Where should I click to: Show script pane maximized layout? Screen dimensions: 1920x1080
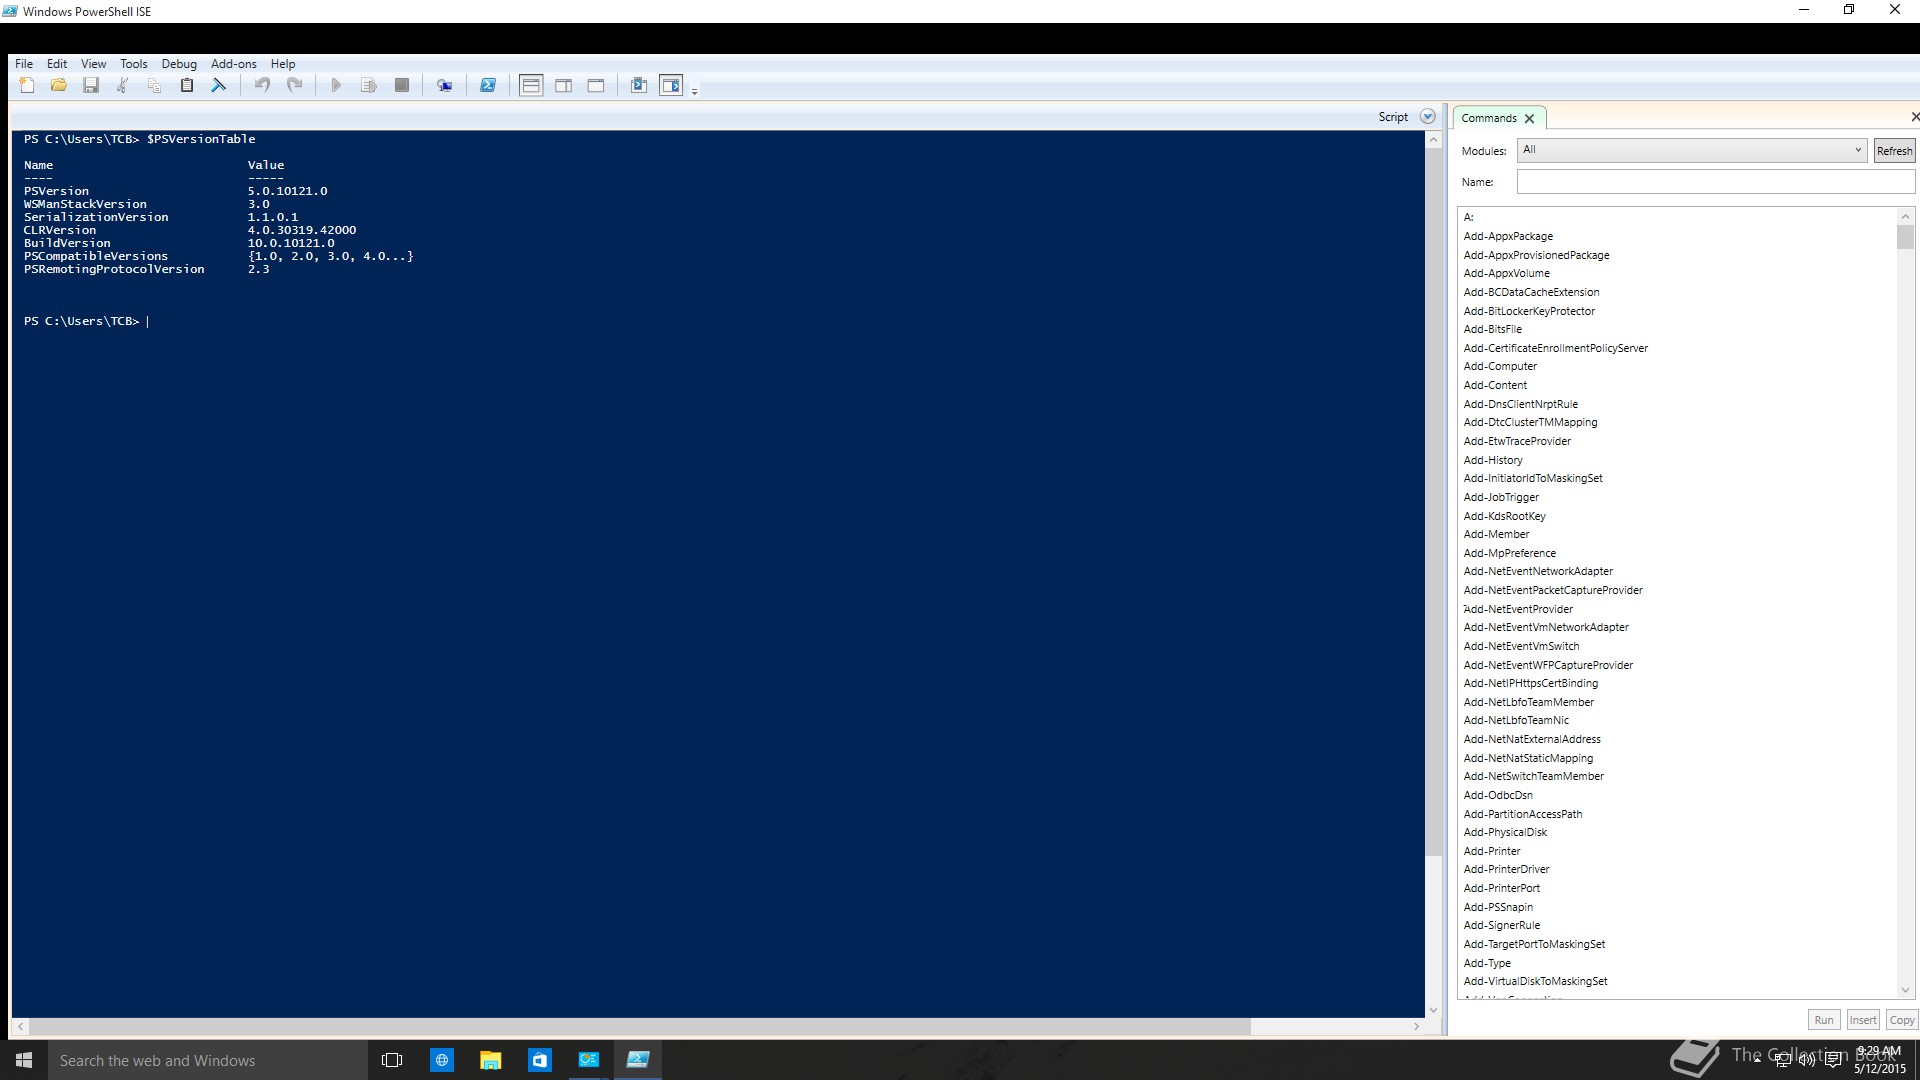pyautogui.click(x=596, y=86)
